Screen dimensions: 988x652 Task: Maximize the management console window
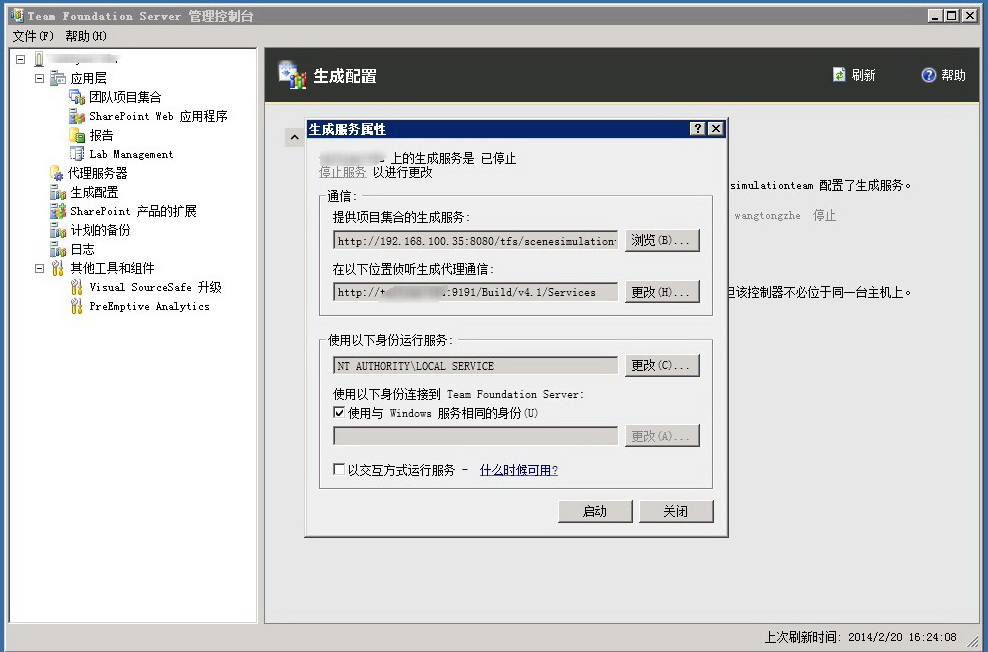click(x=952, y=15)
